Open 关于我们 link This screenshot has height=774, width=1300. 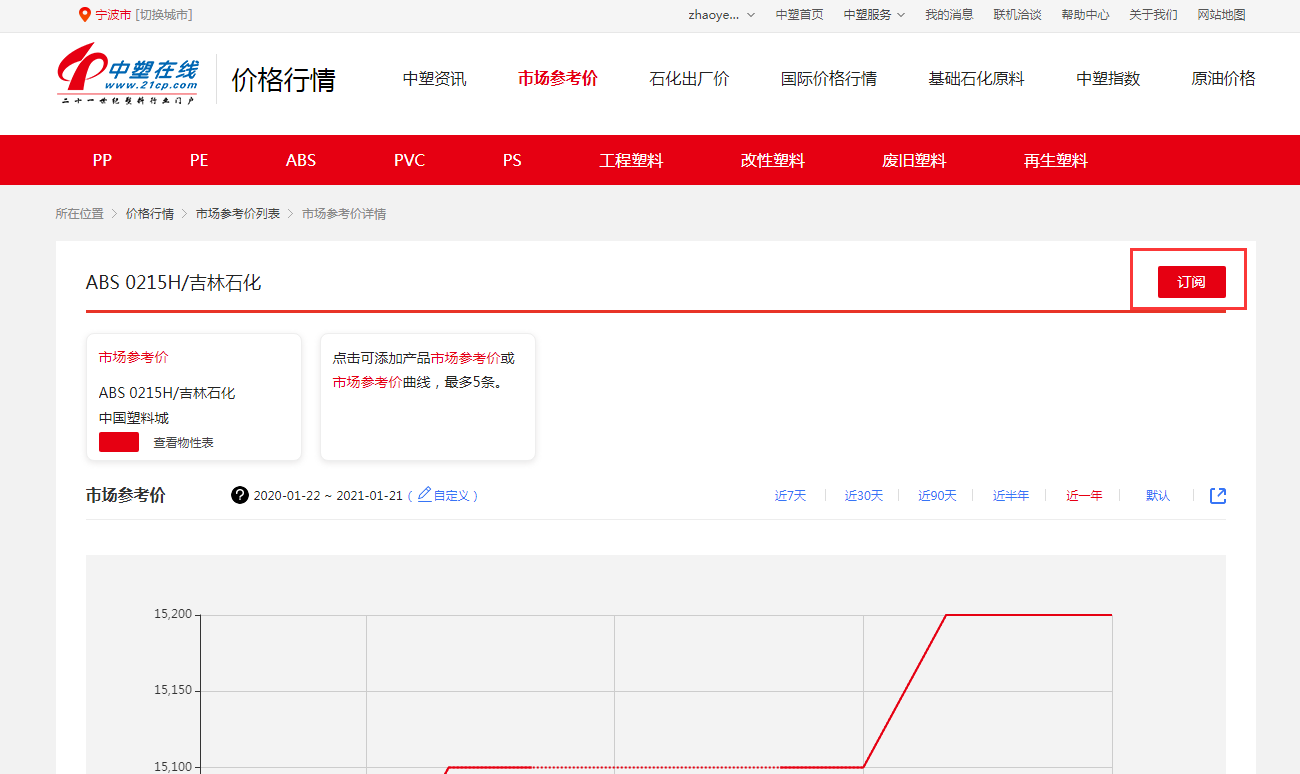[x=1153, y=15]
